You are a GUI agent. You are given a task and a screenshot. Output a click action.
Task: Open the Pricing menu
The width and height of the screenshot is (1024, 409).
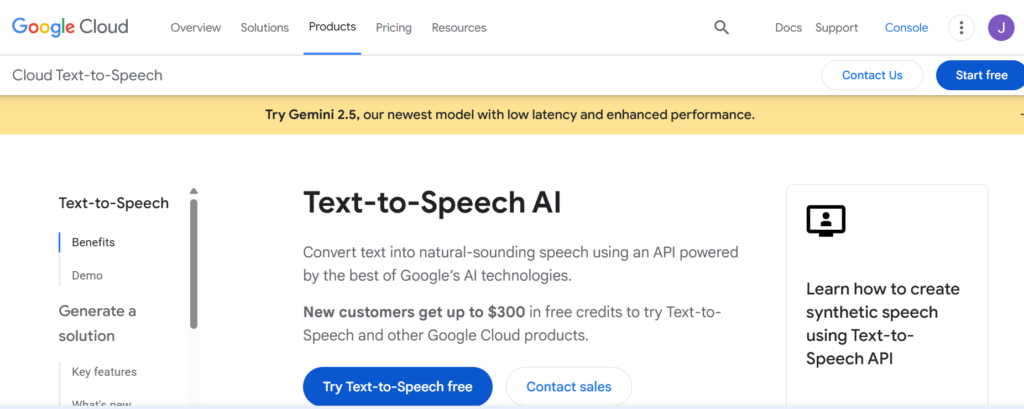[x=394, y=27]
